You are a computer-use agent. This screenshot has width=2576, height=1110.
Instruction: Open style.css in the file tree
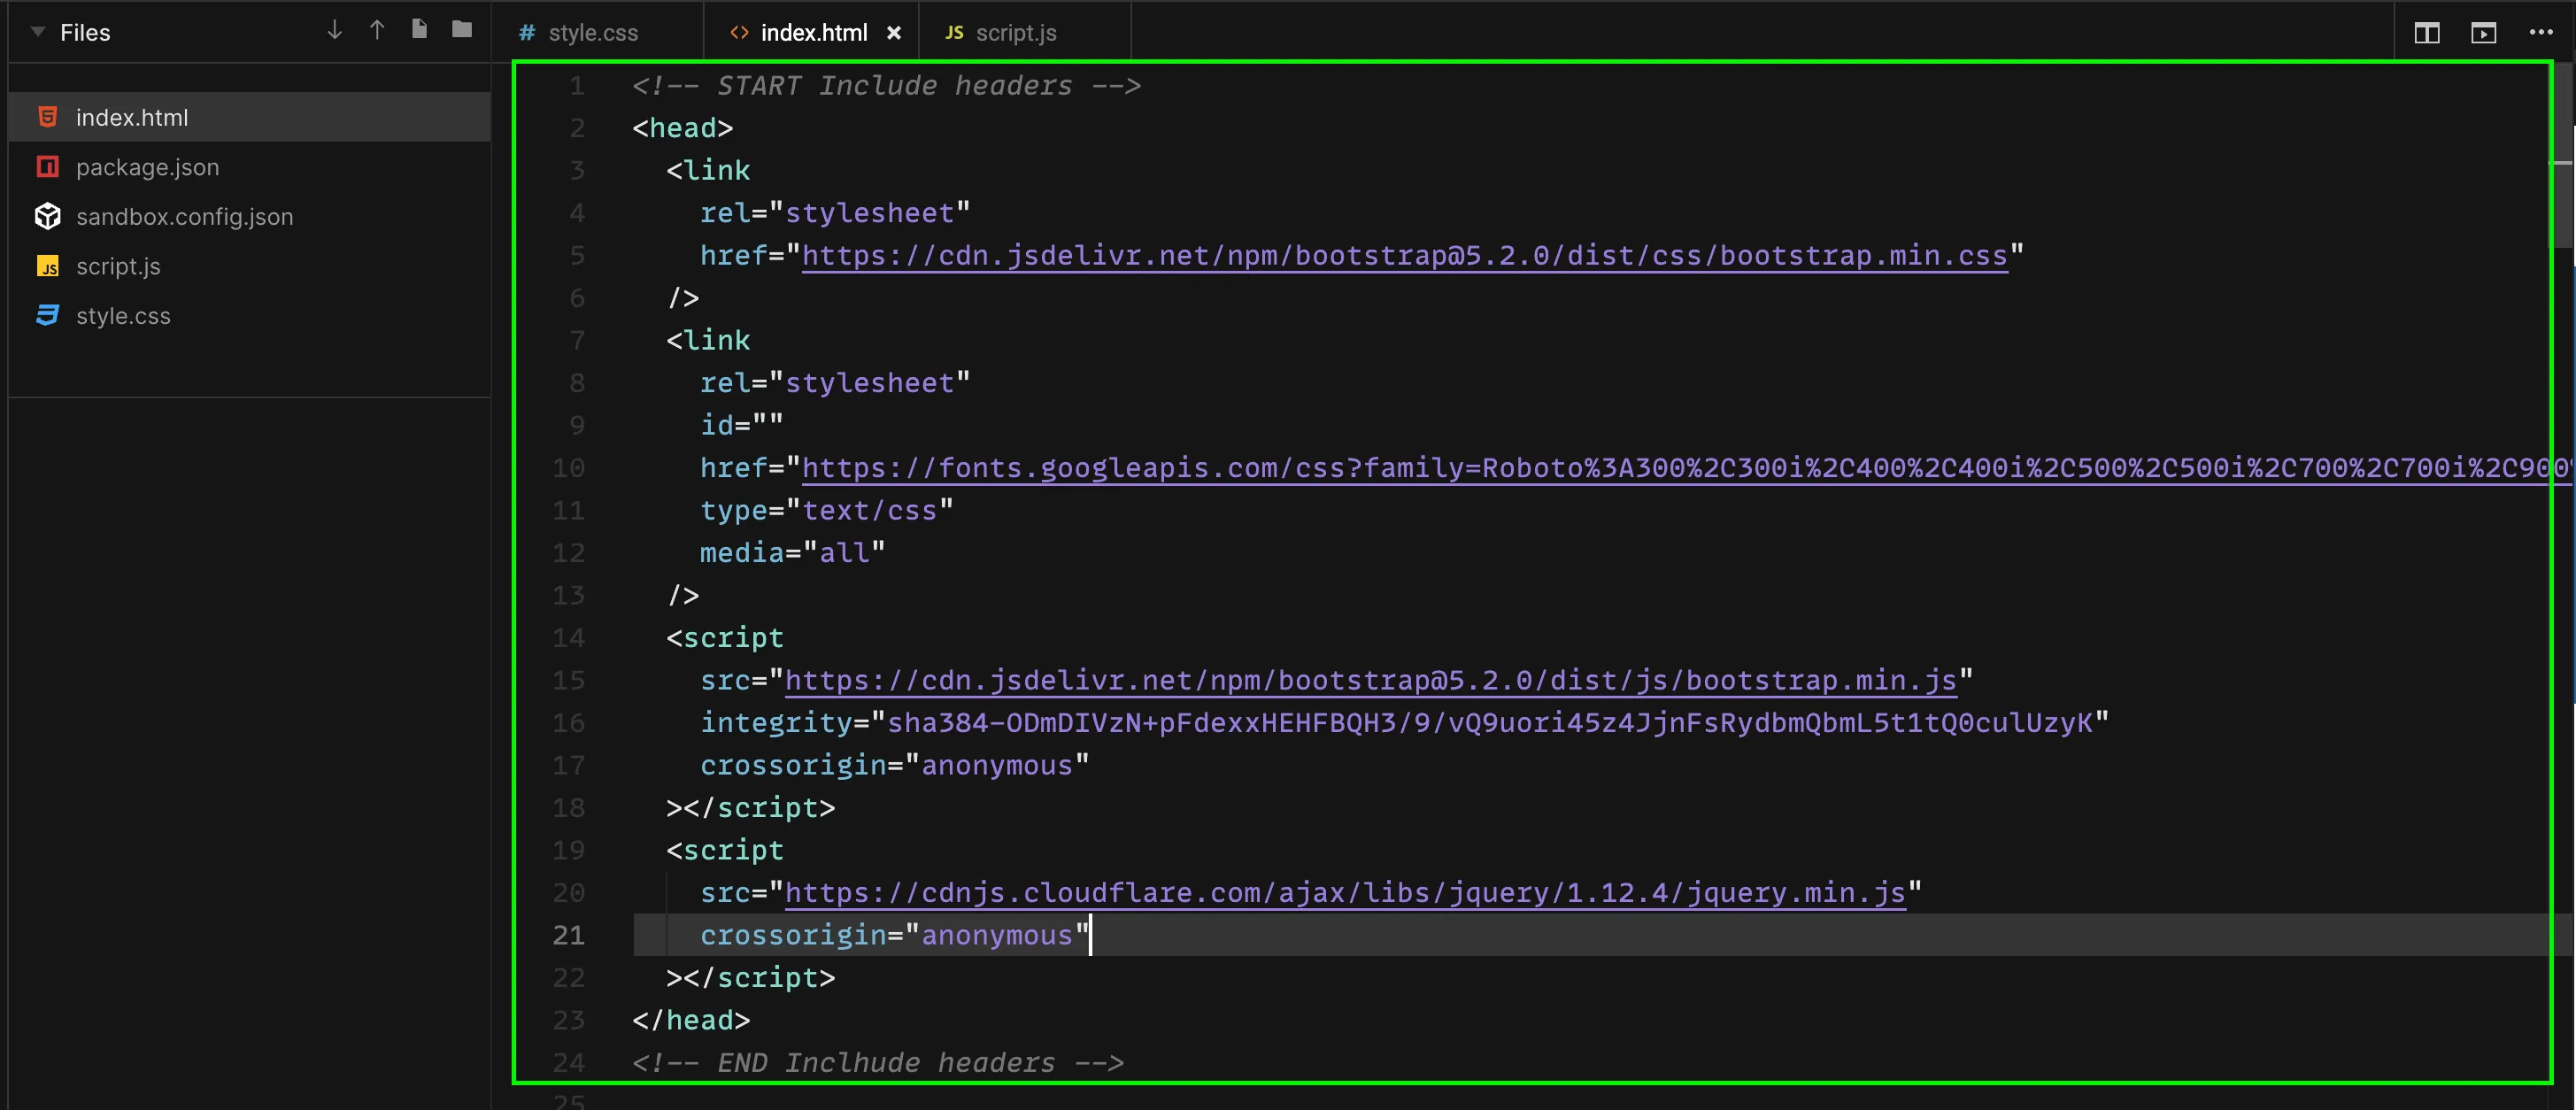click(x=249, y=316)
